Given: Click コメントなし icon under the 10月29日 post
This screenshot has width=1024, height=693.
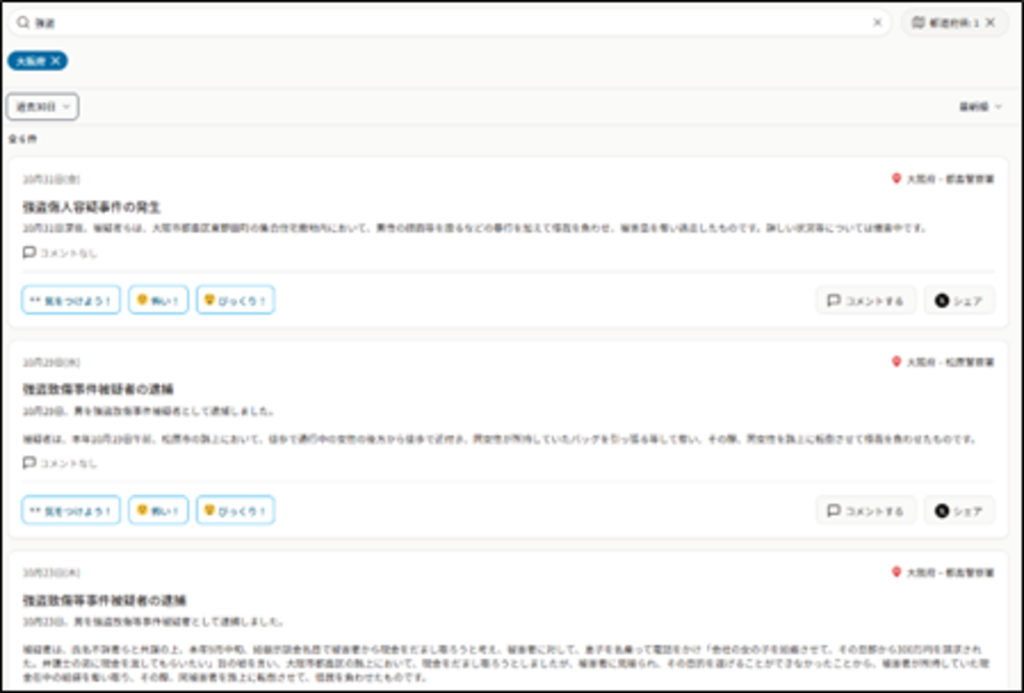Looking at the screenshot, I should coord(29,463).
